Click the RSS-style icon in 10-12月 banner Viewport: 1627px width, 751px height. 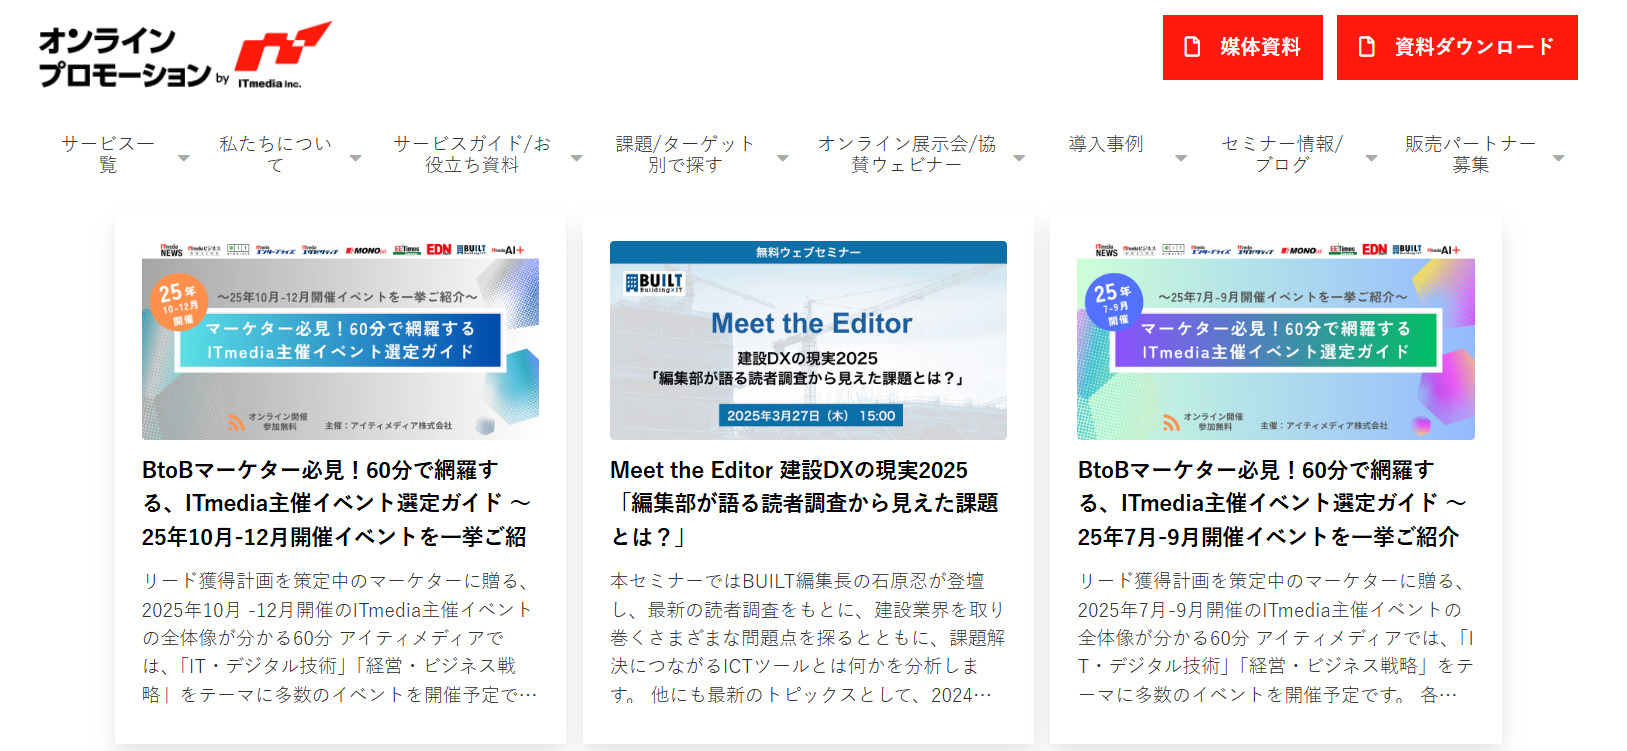(x=235, y=422)
